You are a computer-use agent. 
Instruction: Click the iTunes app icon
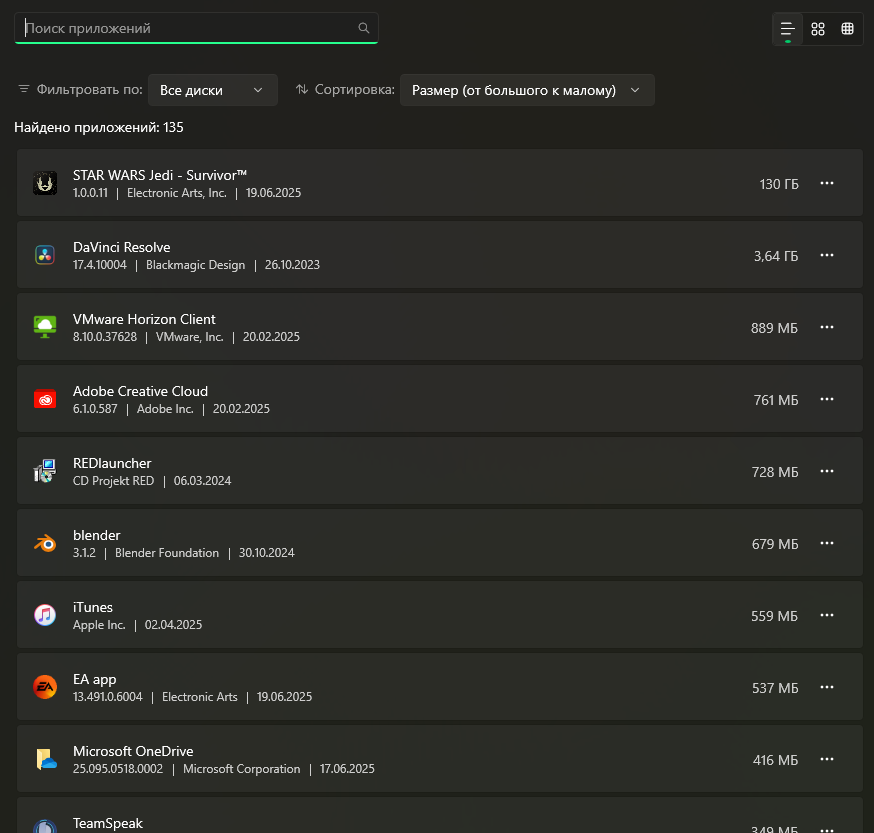tap(45, 615)
